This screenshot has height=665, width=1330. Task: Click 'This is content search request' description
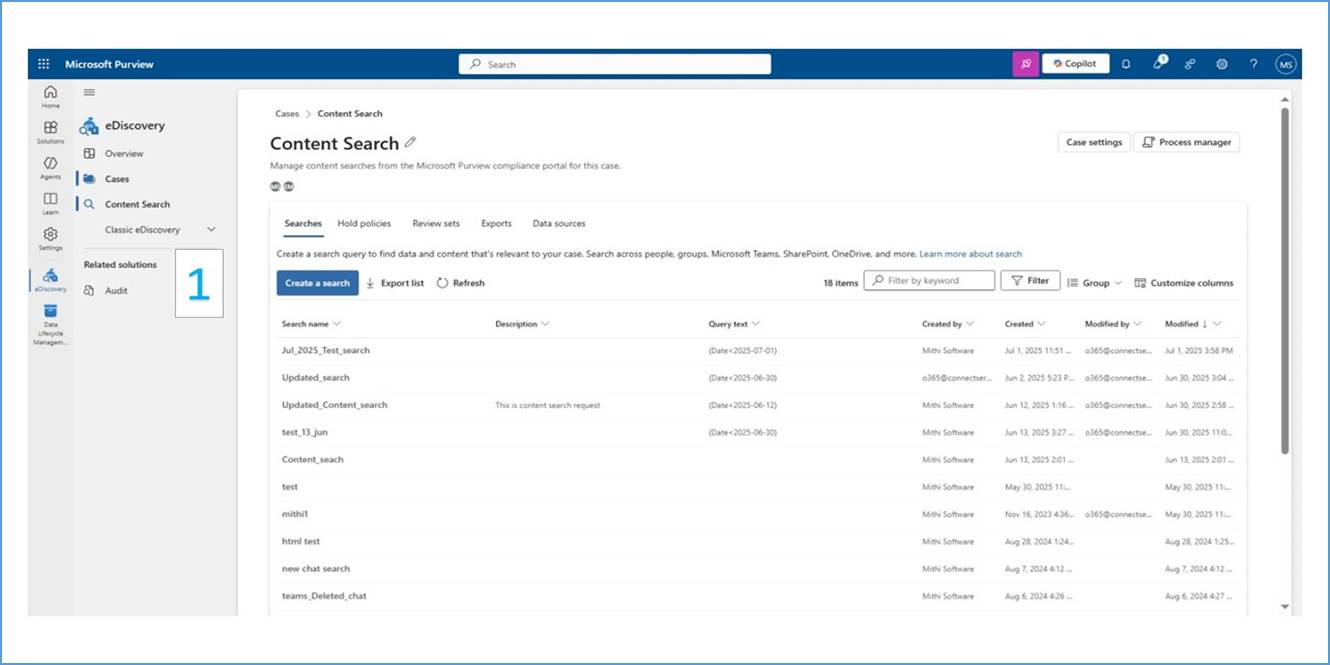(x=547, y=405)
